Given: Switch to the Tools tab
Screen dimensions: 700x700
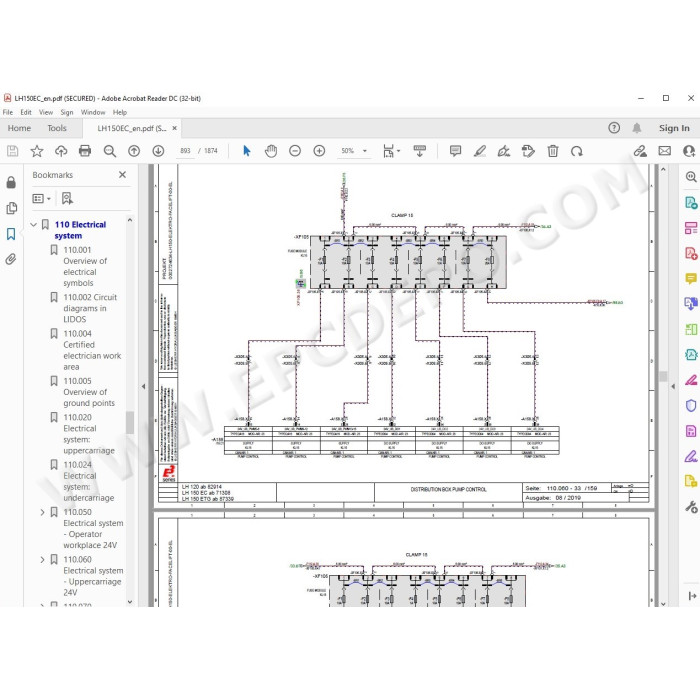Looking at the screenshot, I should 57,128.
